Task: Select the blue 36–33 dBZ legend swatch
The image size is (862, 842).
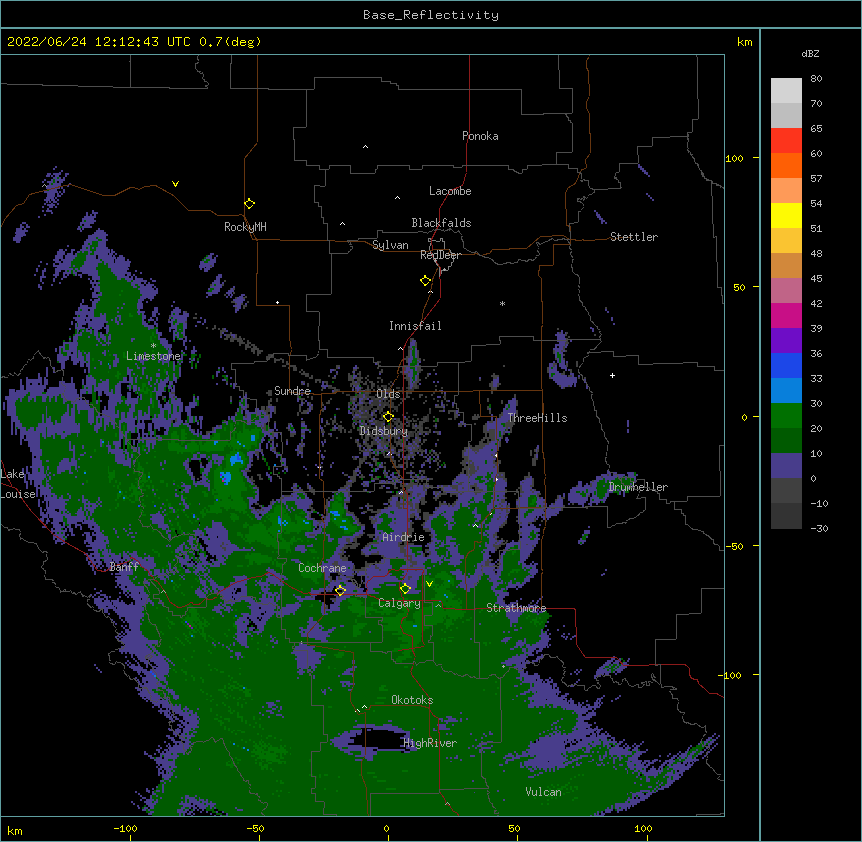Action: pos(786,366)
